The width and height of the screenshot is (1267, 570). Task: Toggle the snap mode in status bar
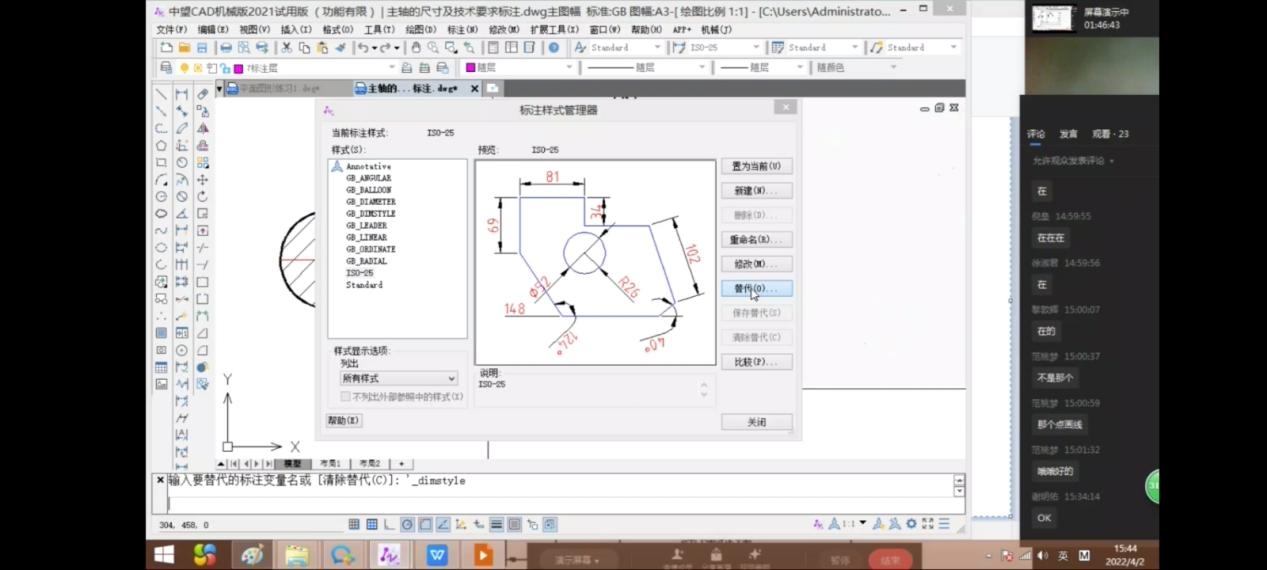point(354,524)
